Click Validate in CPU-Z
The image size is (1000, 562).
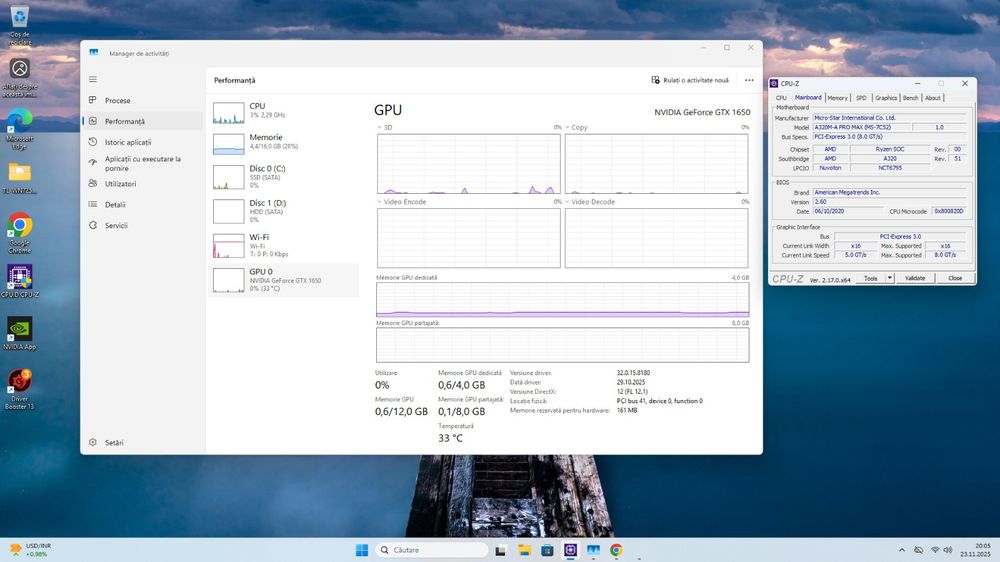click(915, 279)
